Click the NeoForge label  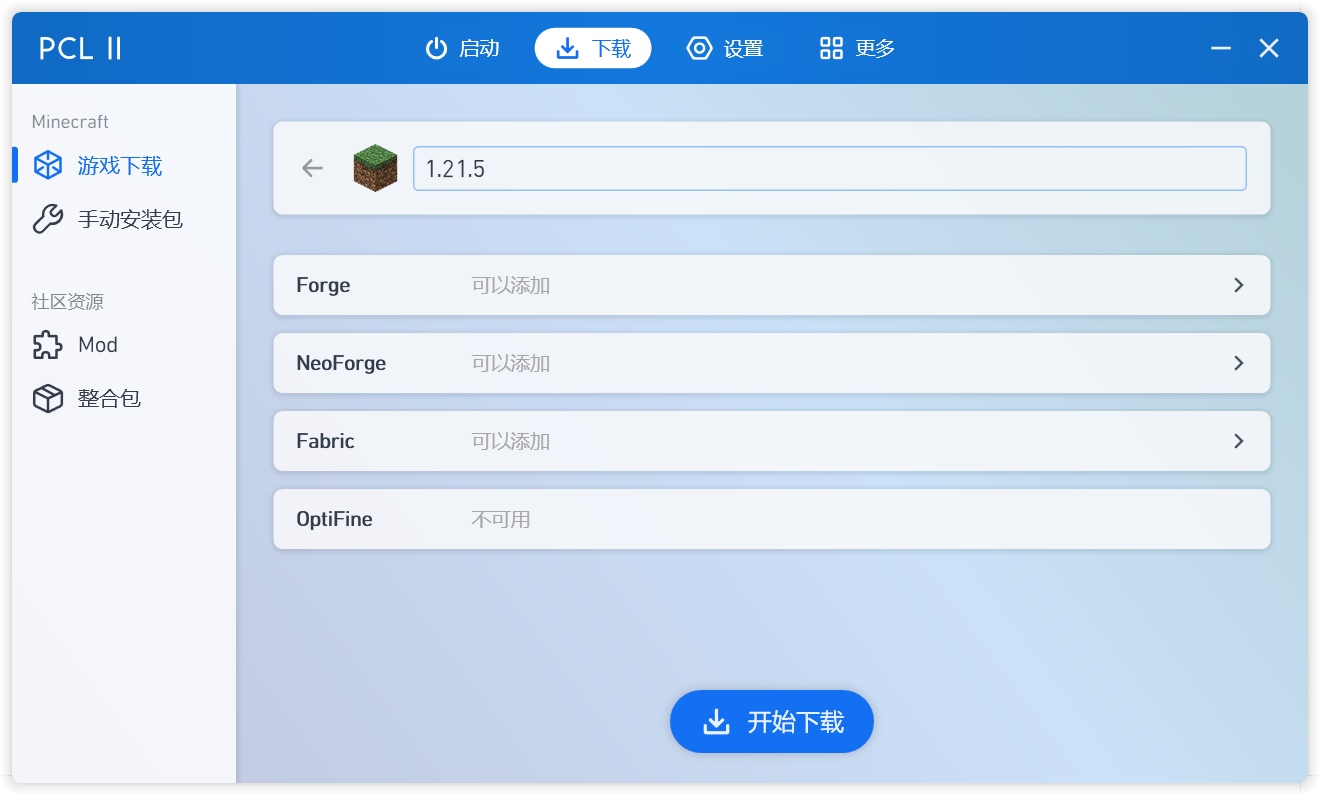341,364
